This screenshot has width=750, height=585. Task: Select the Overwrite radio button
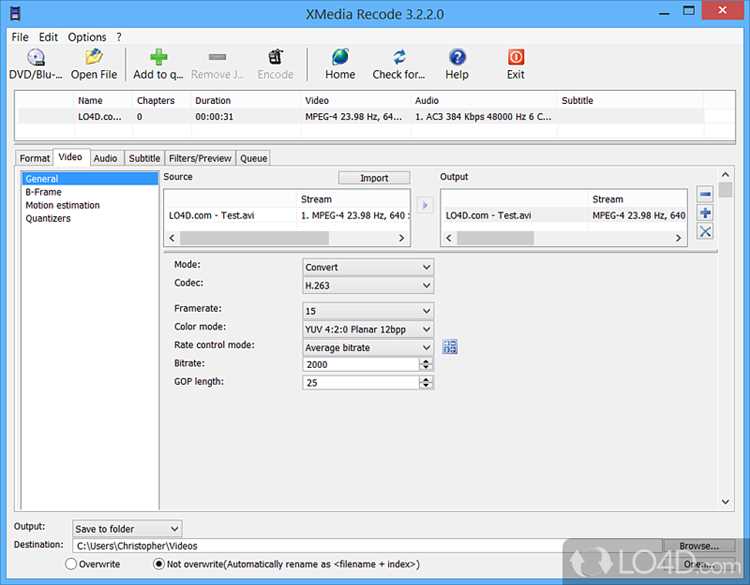[71, 564]
